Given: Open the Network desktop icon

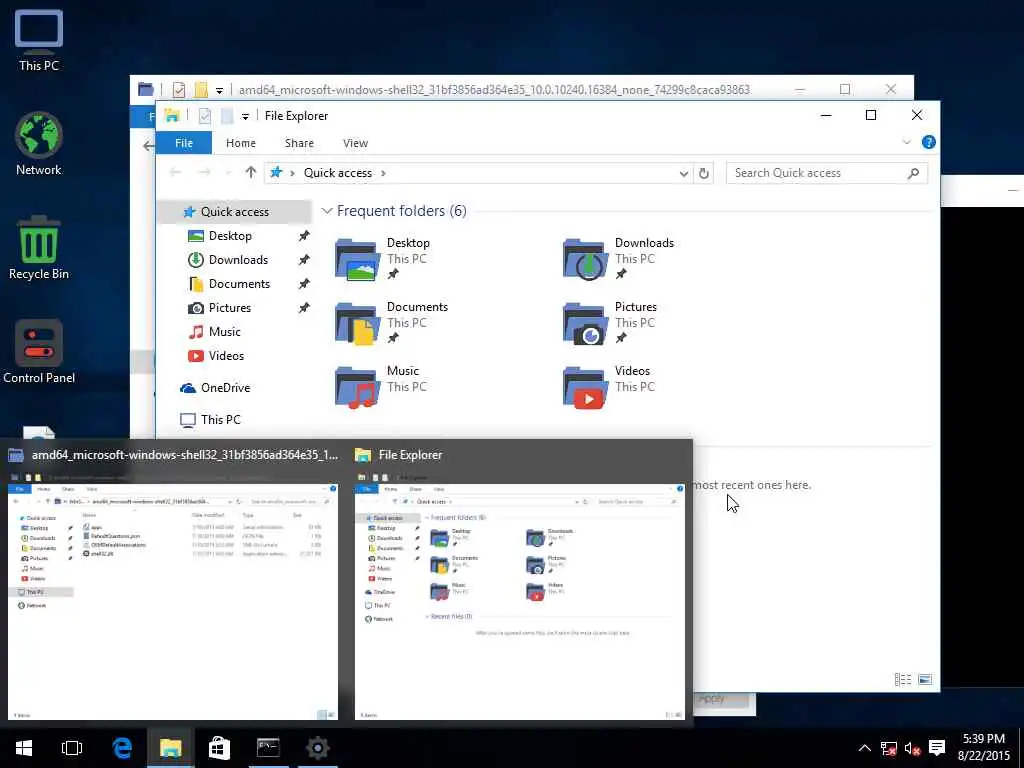Looking at the screenshot, I should pyautogui.click(x=39, y=144).
